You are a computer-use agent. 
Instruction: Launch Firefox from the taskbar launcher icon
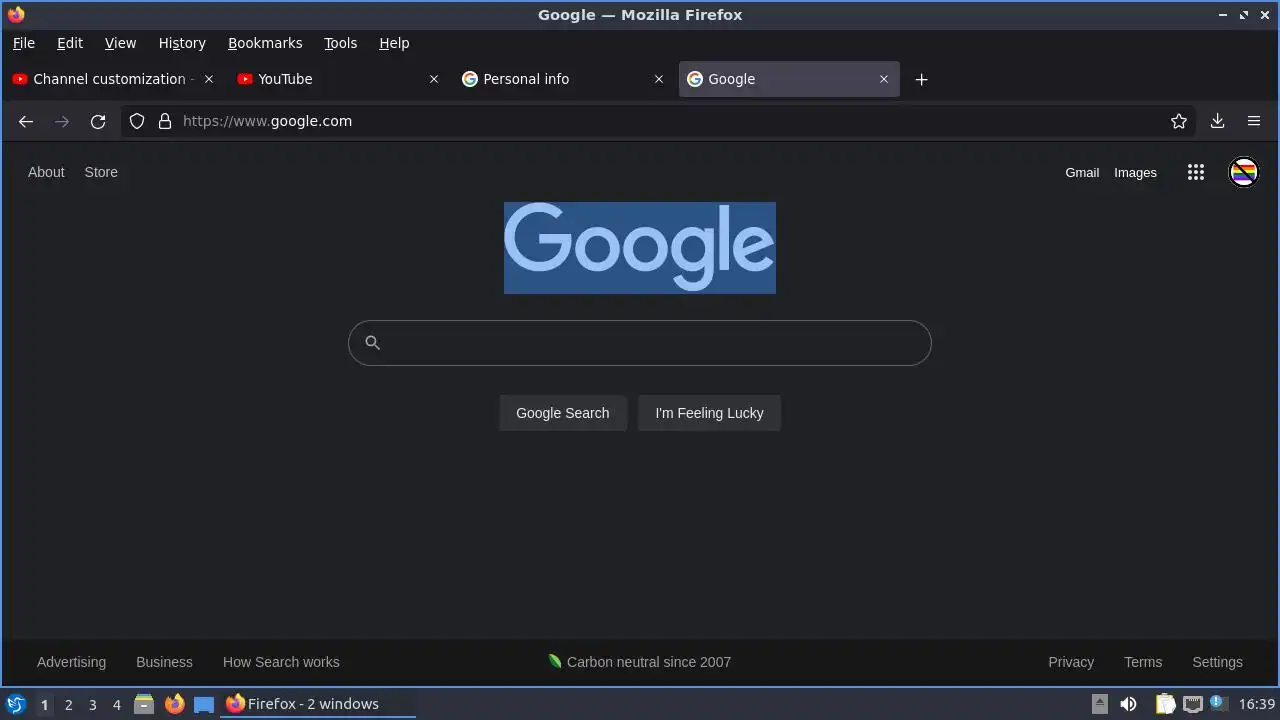click(174, 704)
